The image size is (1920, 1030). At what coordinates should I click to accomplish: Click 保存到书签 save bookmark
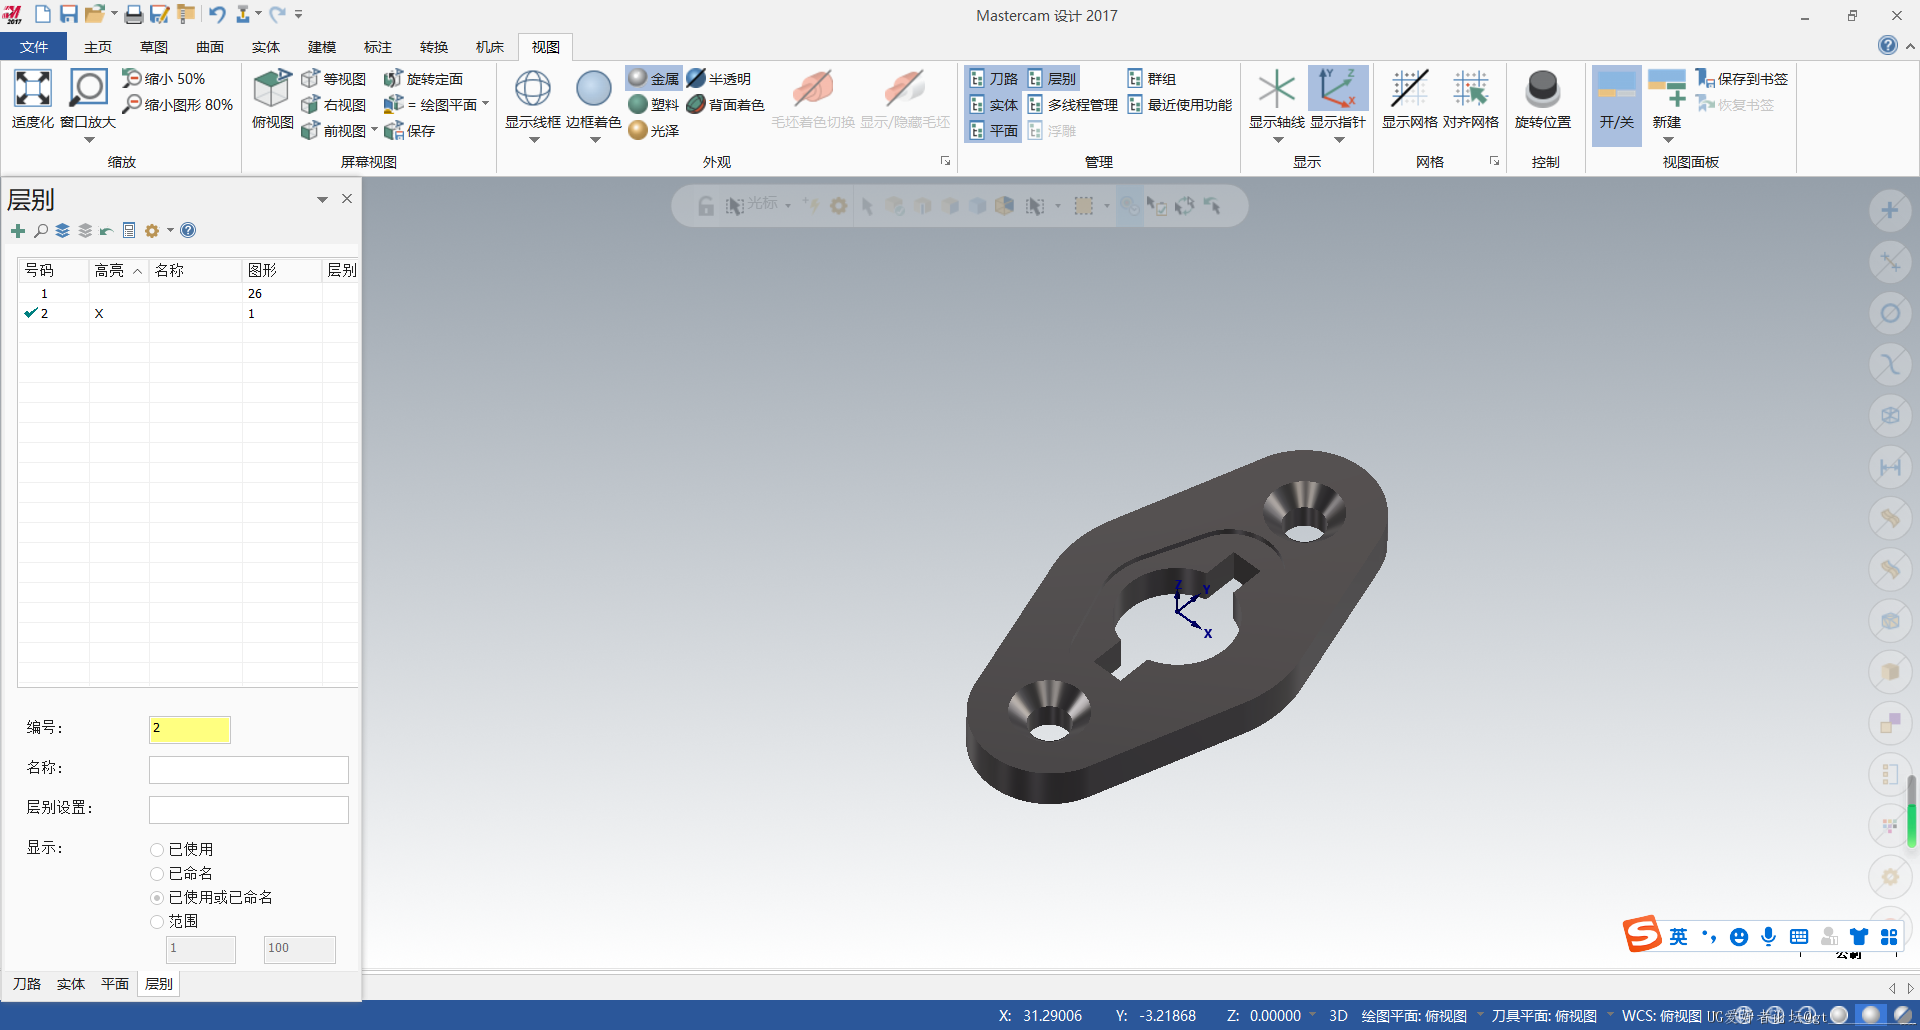pyautogui.click(x=1742, y=78)
